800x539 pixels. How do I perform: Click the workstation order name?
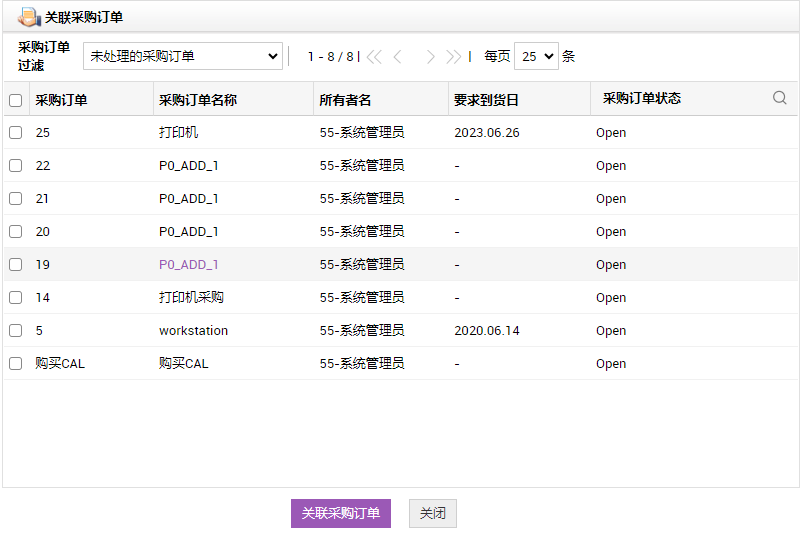click(x=193, y=331)
